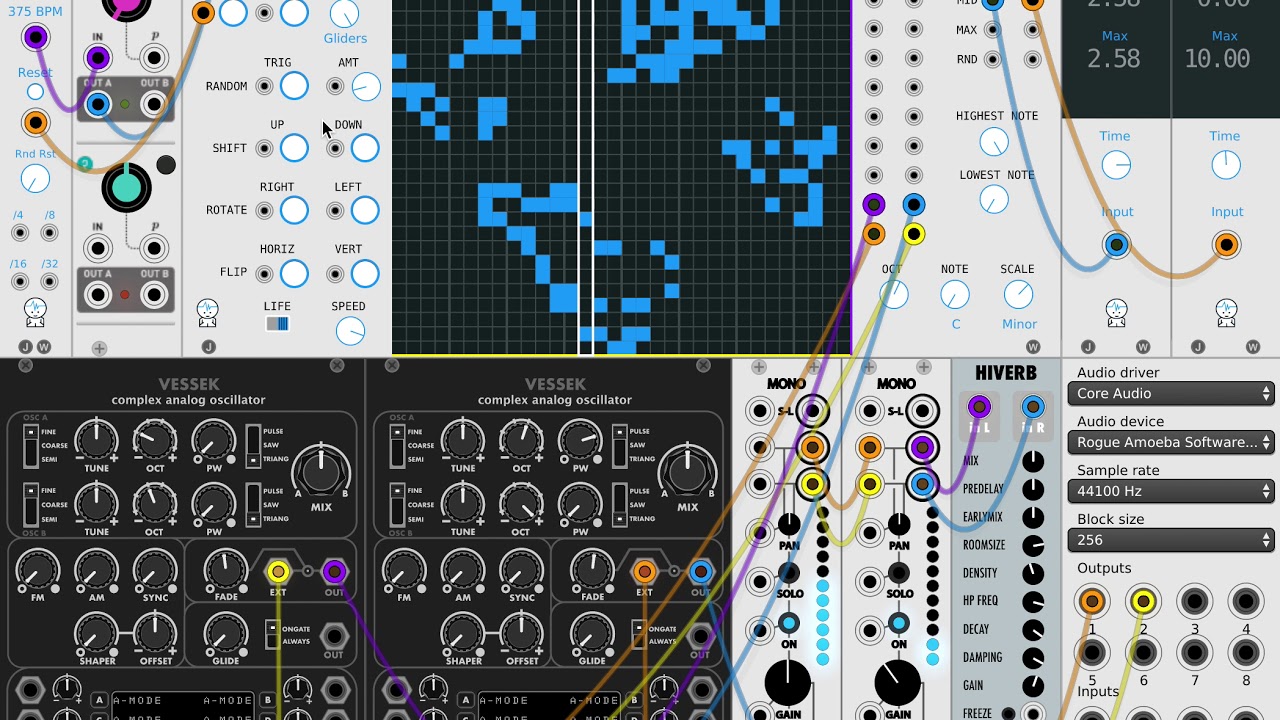Toggle left VESSEK OSC A FINE/COARSE/SEMI switch
This screenshot has height=720, width=1280.
coord(31,445)
